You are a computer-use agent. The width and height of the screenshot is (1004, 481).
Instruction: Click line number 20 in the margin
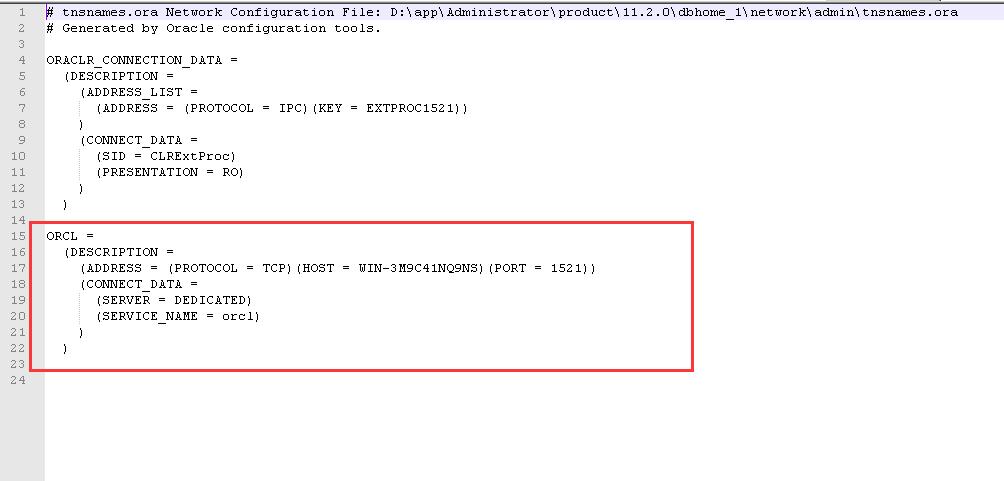18,316
